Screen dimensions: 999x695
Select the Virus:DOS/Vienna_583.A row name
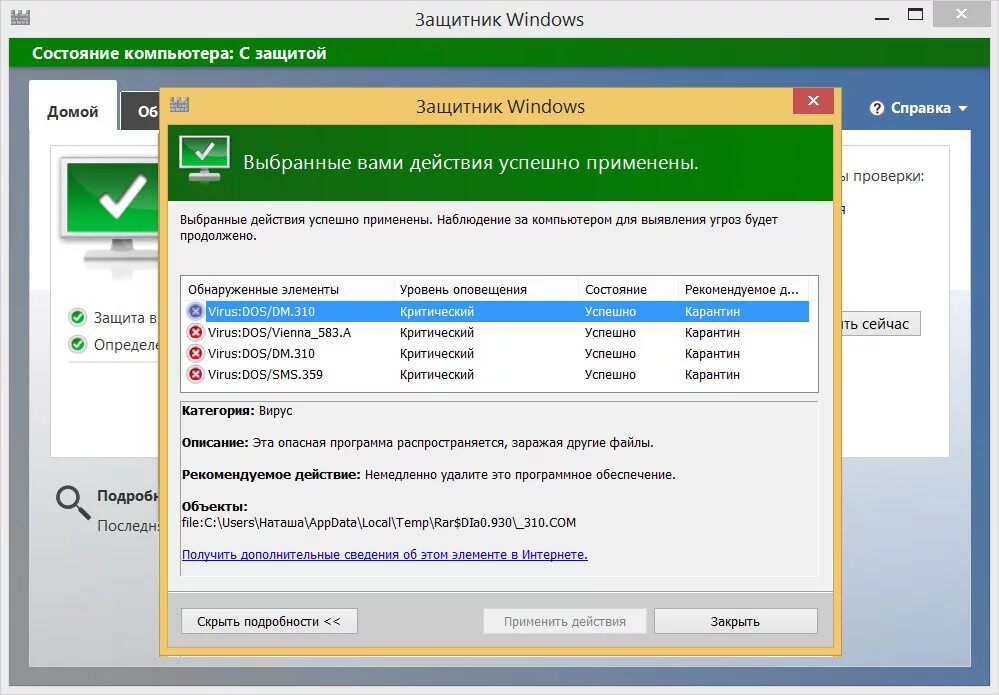[279, 333]
